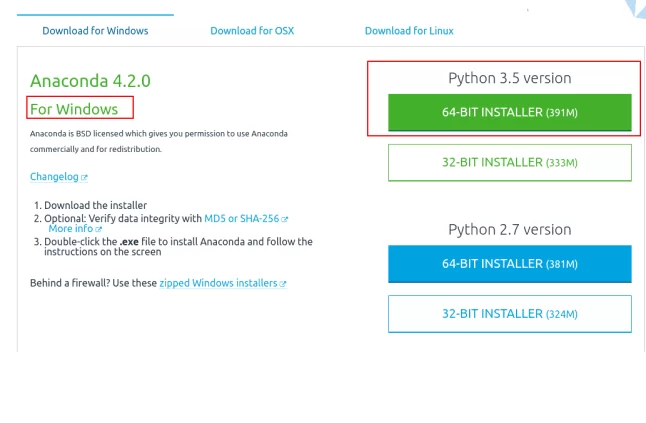This screenshot has width=646, height=423.
Task: Select the Anaconda 4.2.0 heading
Action: (90, 81)
